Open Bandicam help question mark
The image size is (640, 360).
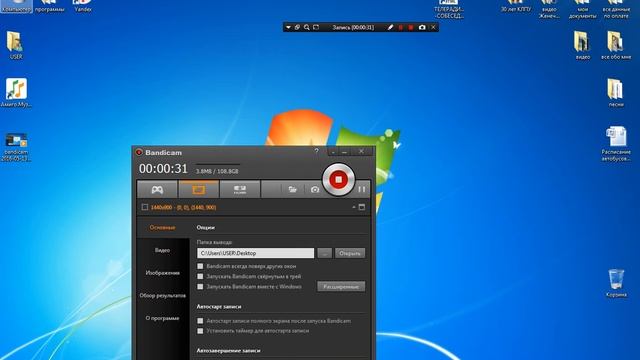(316, 151)
